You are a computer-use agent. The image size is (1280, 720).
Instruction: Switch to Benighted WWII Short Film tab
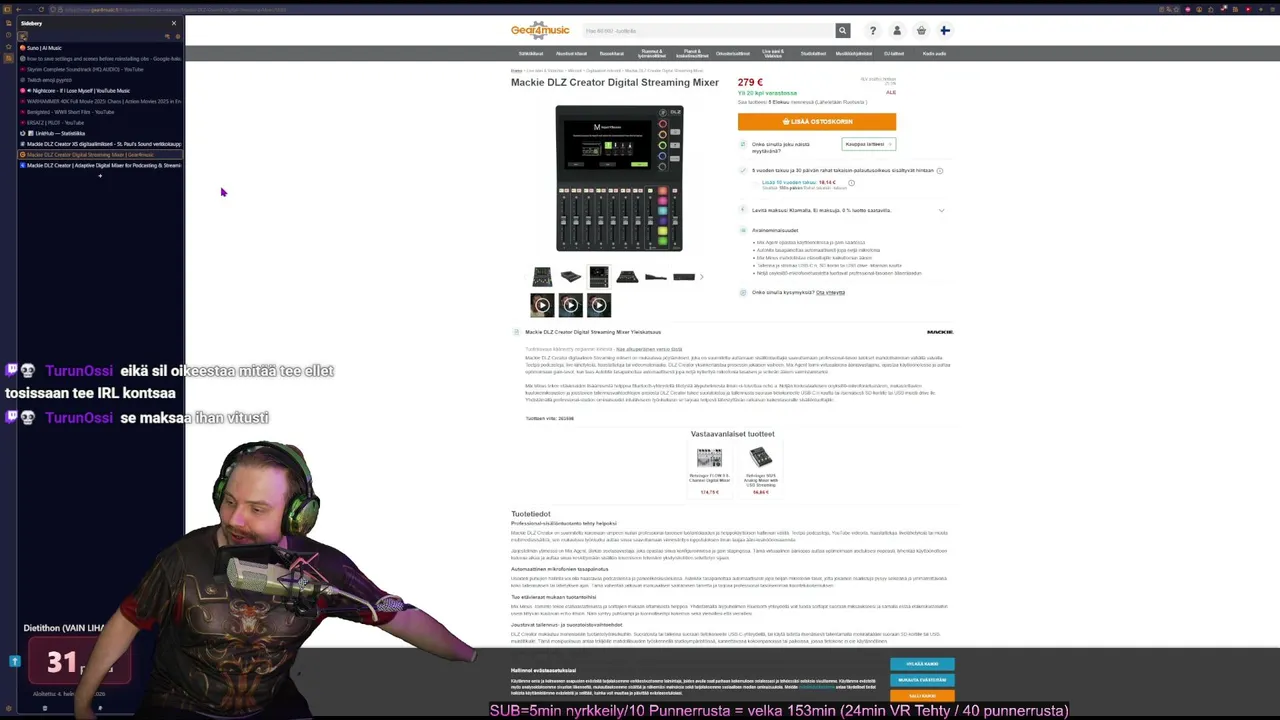[100, 112]
